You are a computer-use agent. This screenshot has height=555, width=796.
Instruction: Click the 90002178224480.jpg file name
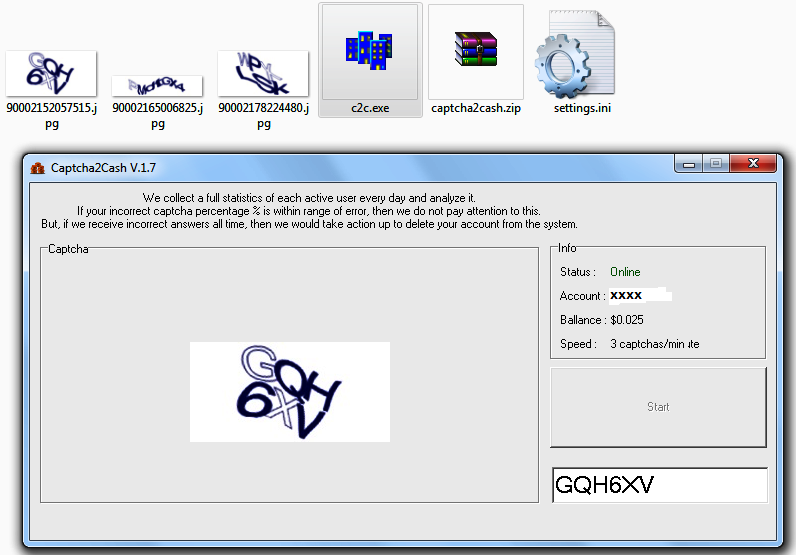[263, 115]
